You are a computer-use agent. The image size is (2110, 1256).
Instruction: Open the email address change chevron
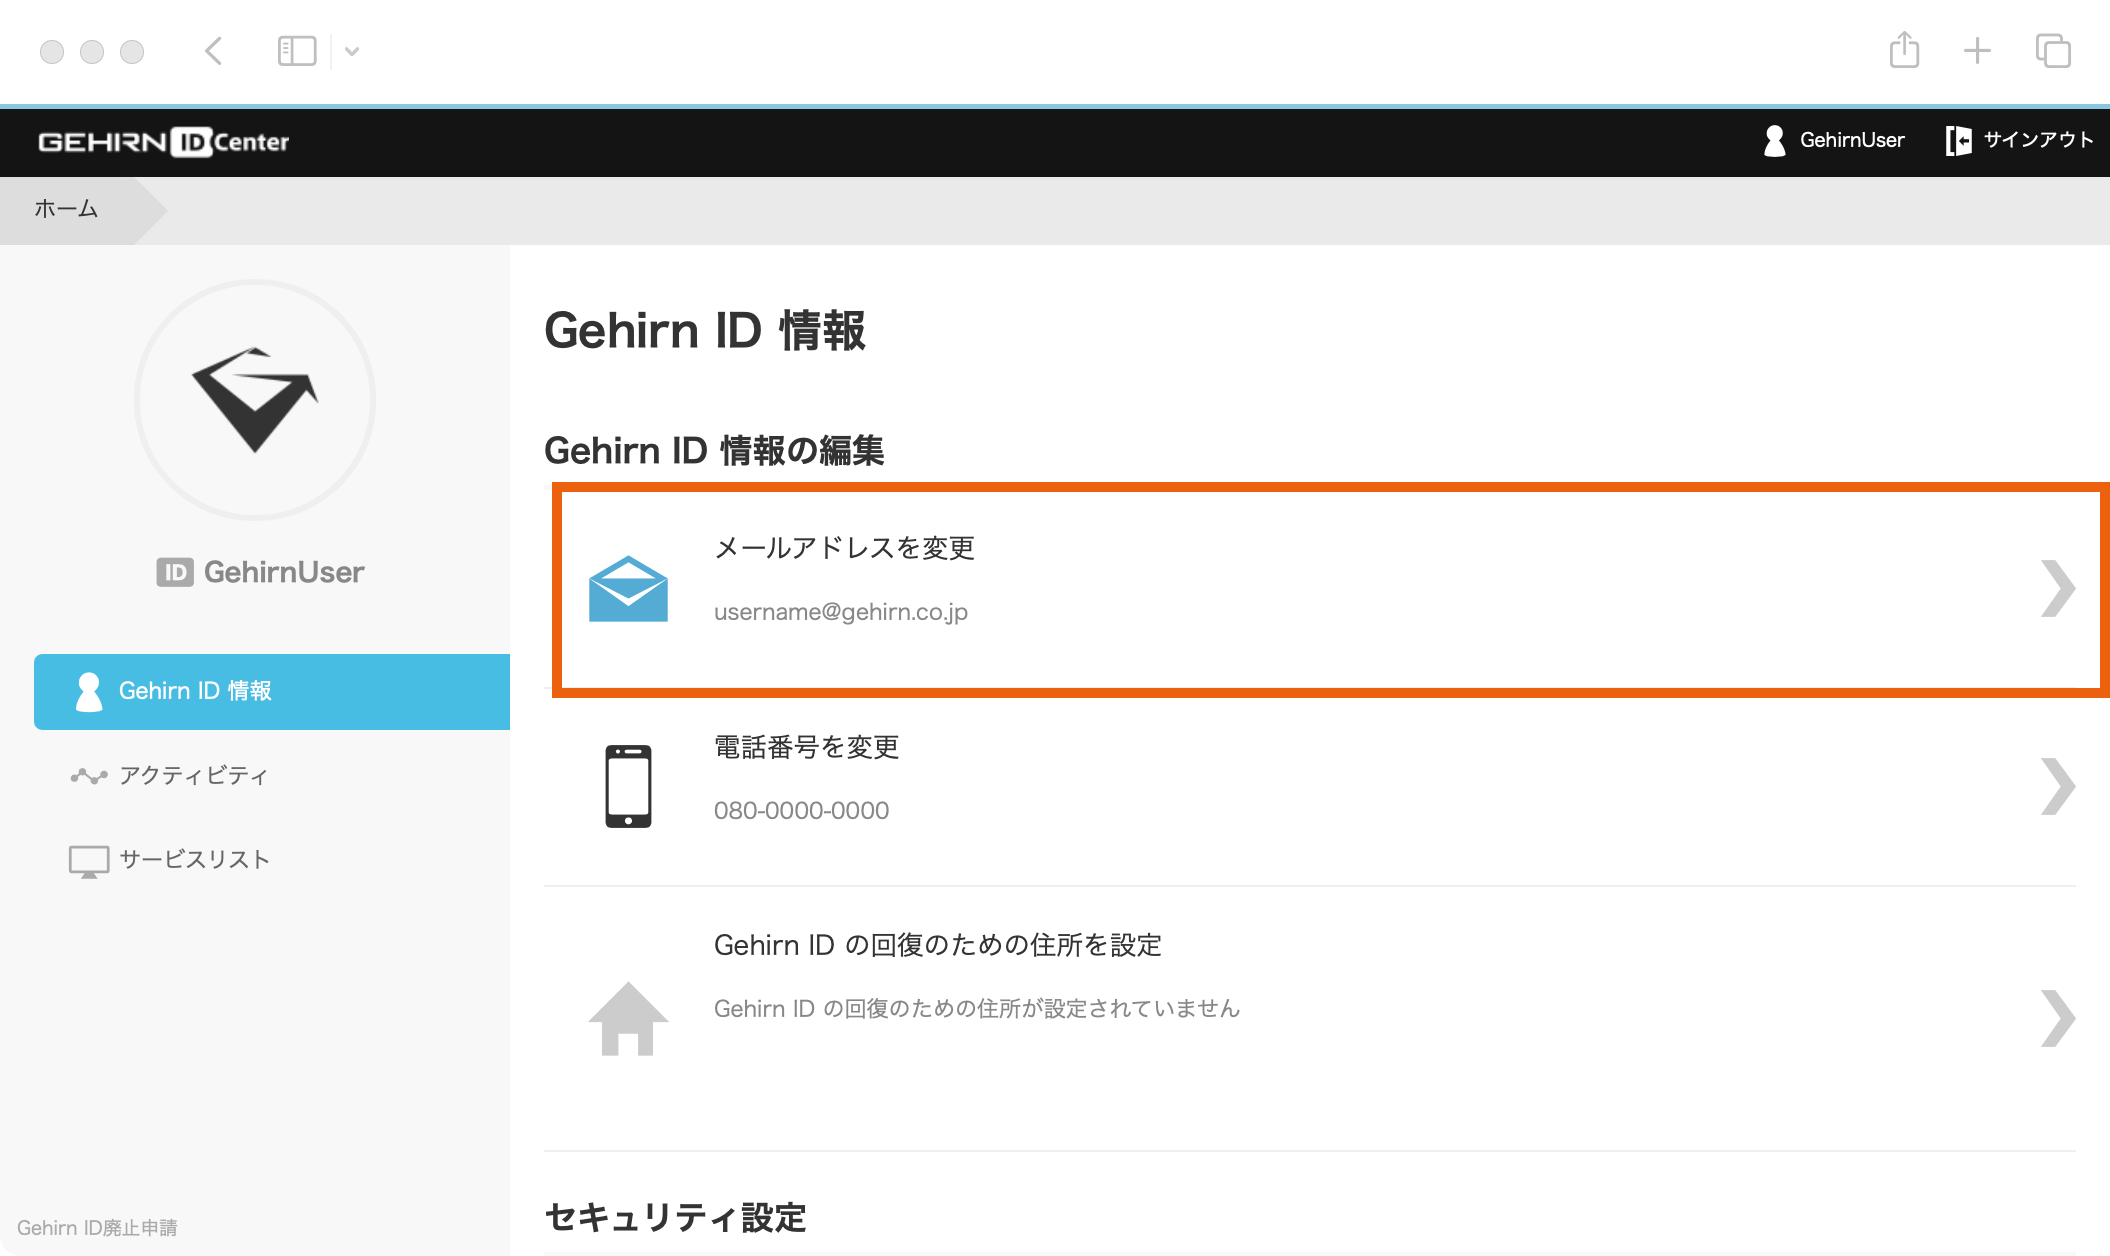point(2057,589)
